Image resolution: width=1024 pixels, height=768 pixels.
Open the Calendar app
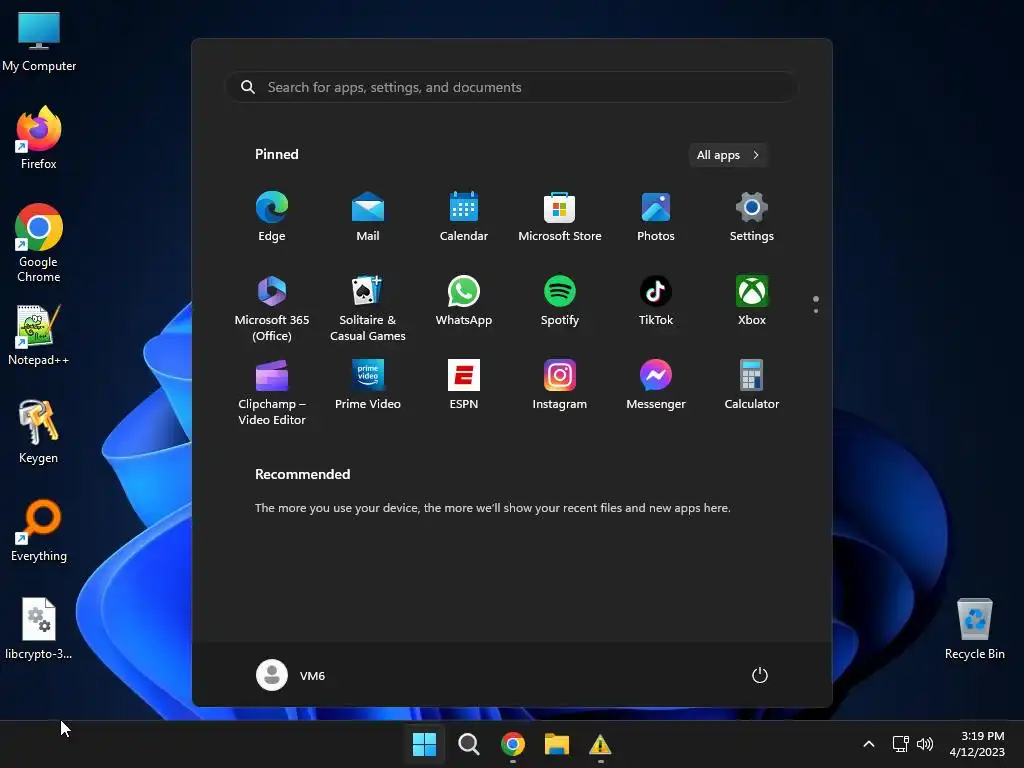[x=464, y=217]
